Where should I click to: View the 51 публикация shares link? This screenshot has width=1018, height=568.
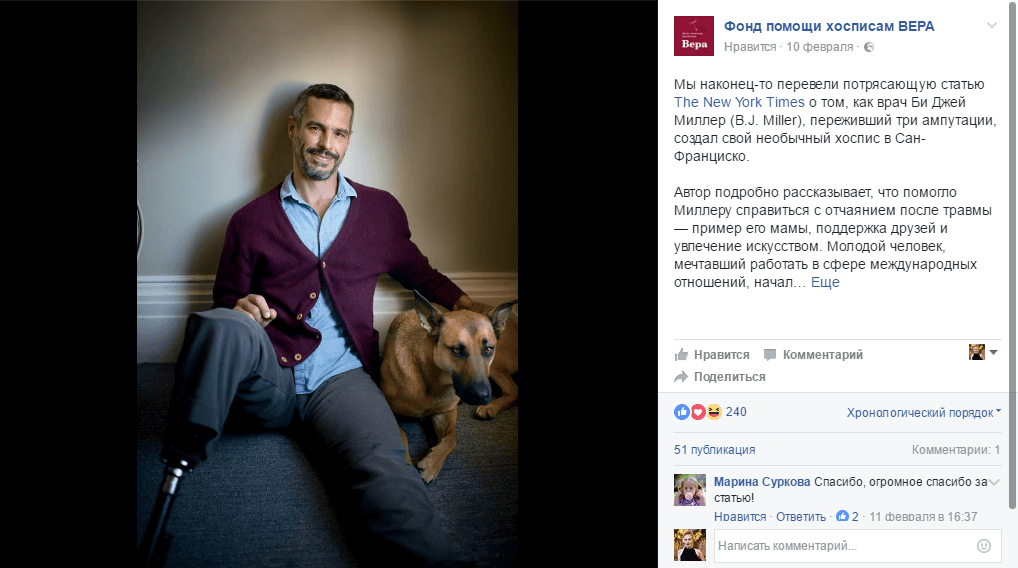pyautogui.click(x=714, y=450)
